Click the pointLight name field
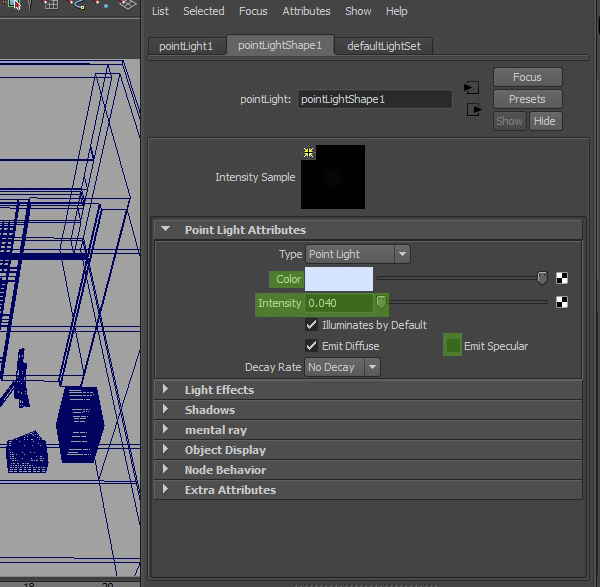Viewport: 600px width, 587px height. click(375, 99)
